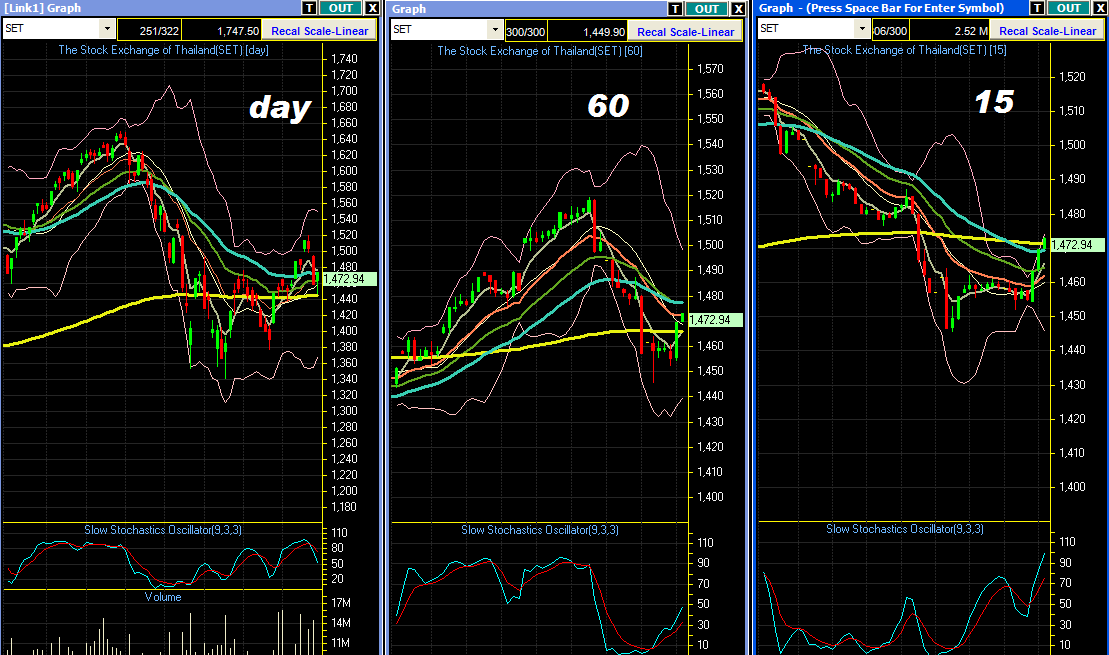The image size is (1109, 655).
Task: Click the Volume panel label
Action: (x=163, y=597)
